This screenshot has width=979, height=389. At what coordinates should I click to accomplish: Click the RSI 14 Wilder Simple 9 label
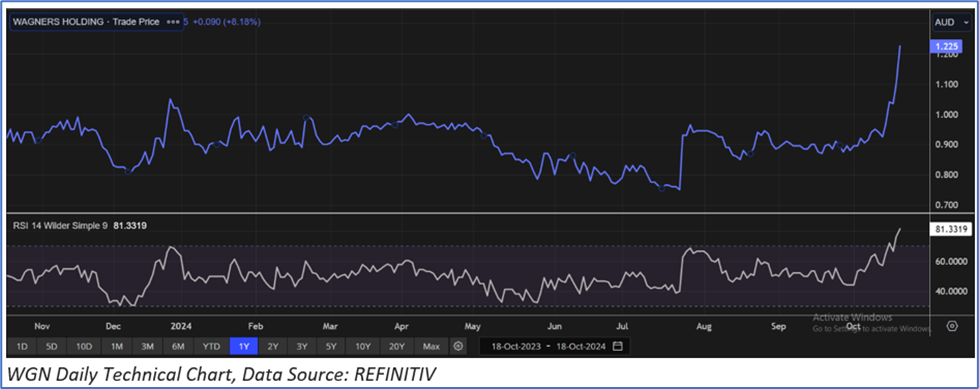point(61,225)
